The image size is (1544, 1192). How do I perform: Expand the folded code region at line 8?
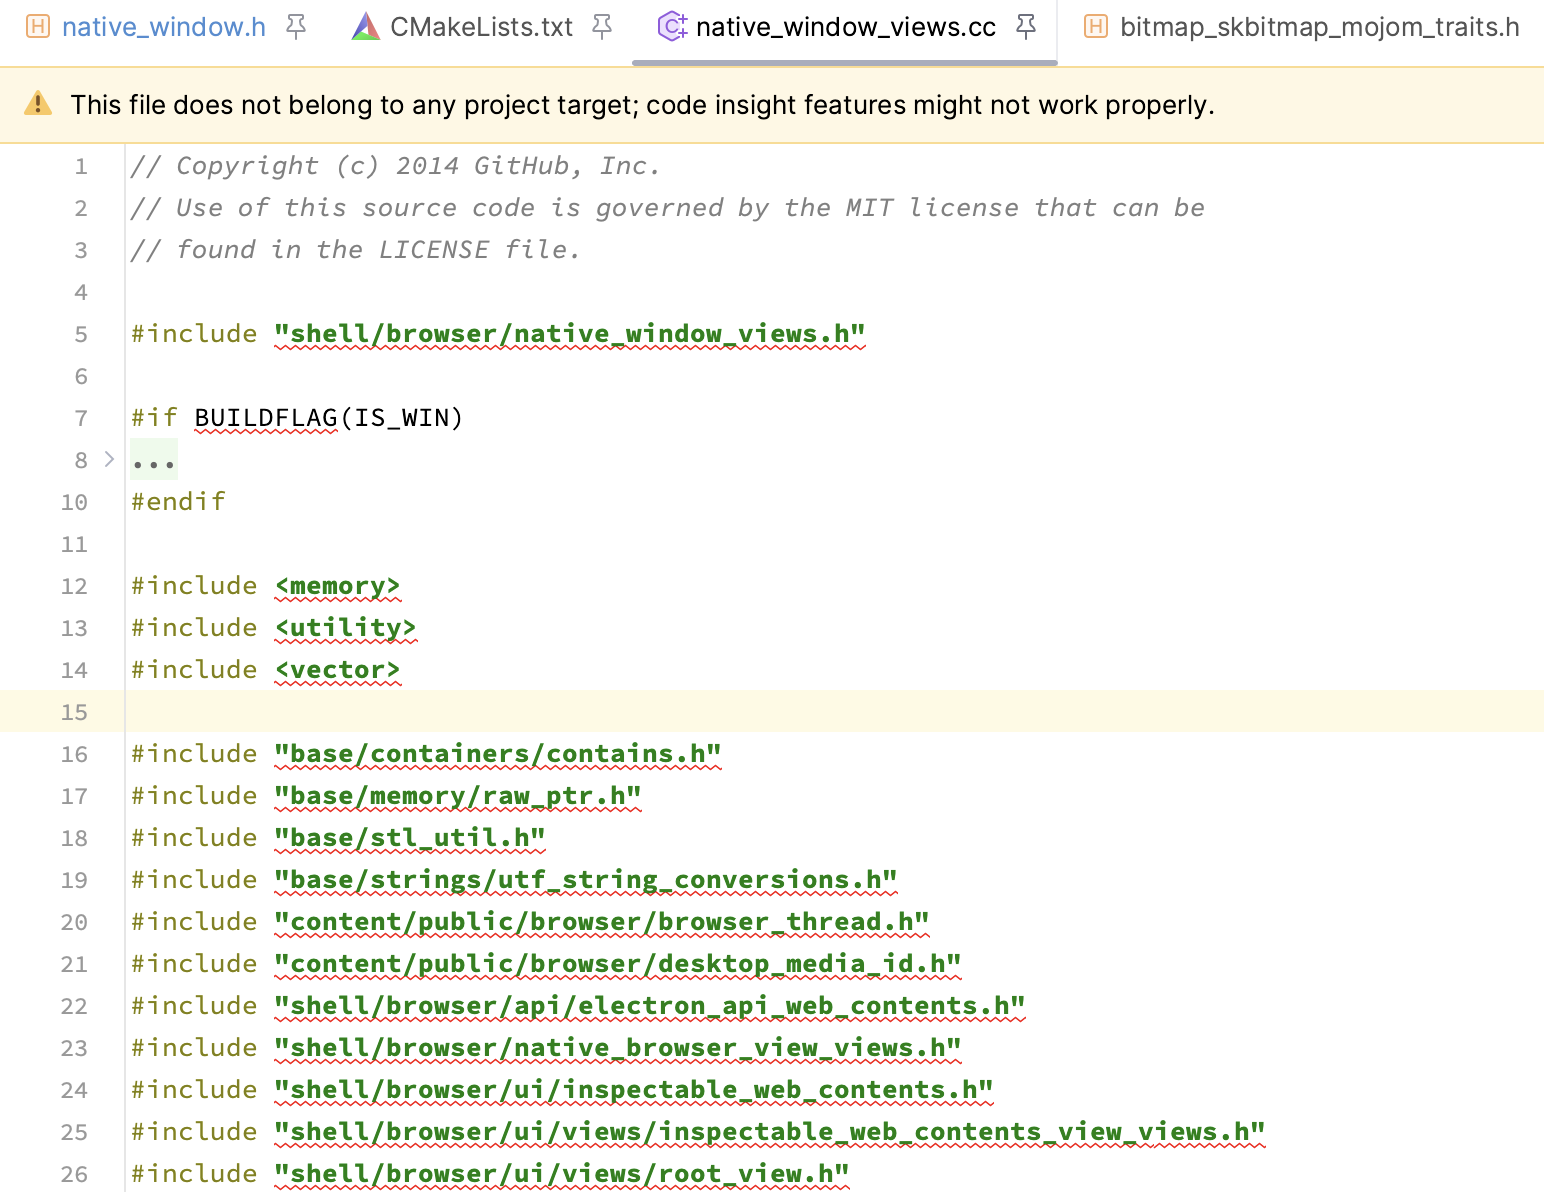(x=153, y=459)
